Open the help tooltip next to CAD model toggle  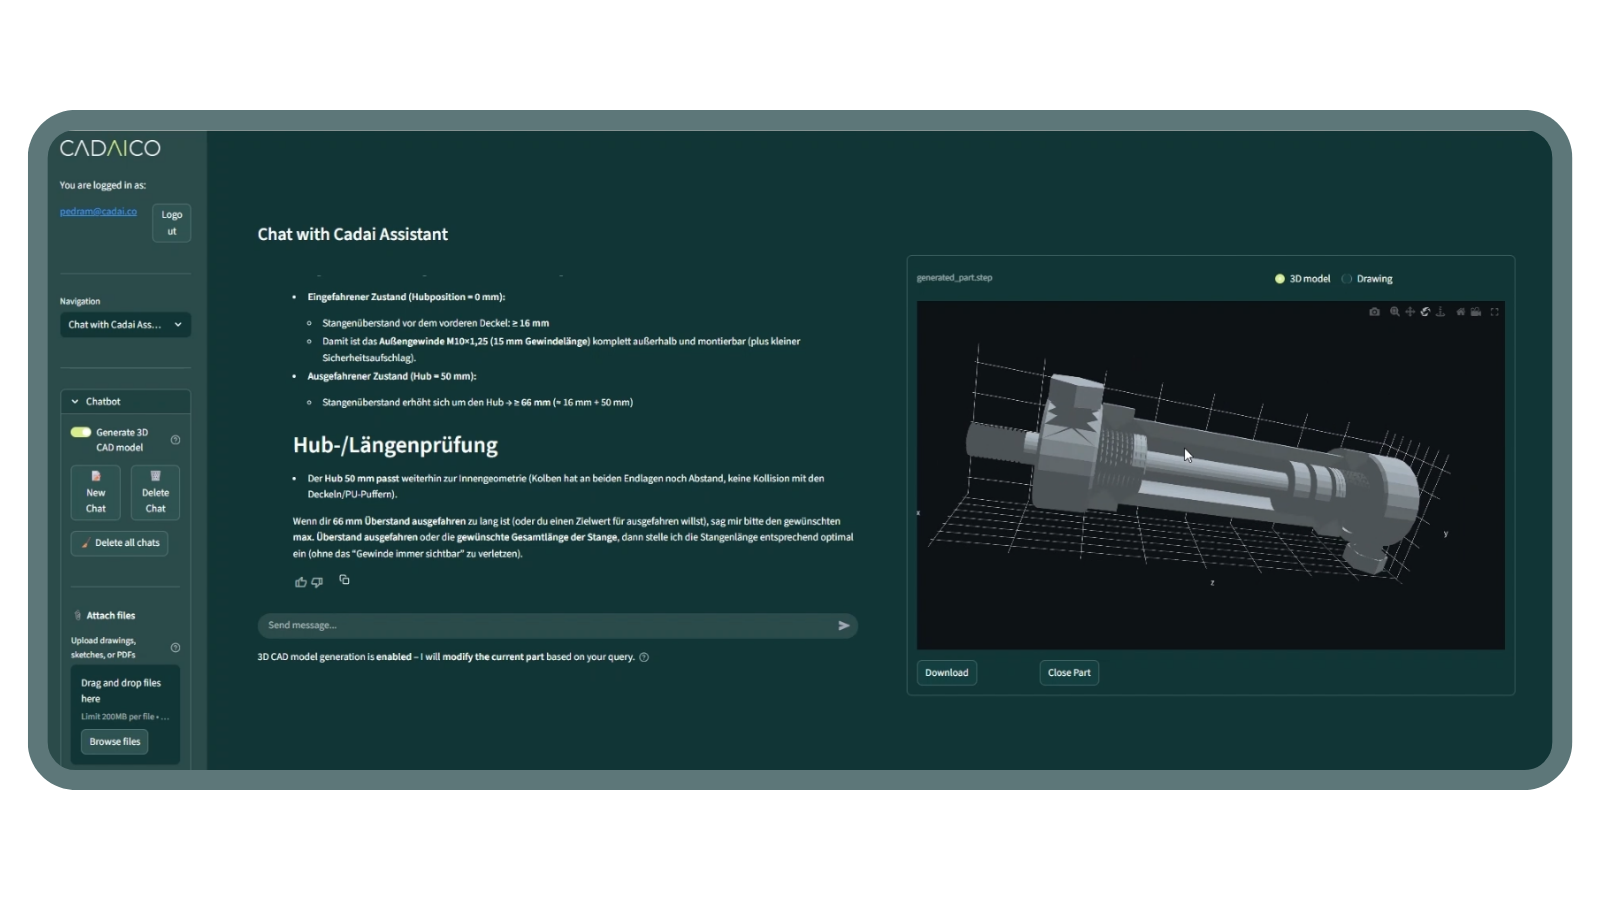tap(175, 439)
